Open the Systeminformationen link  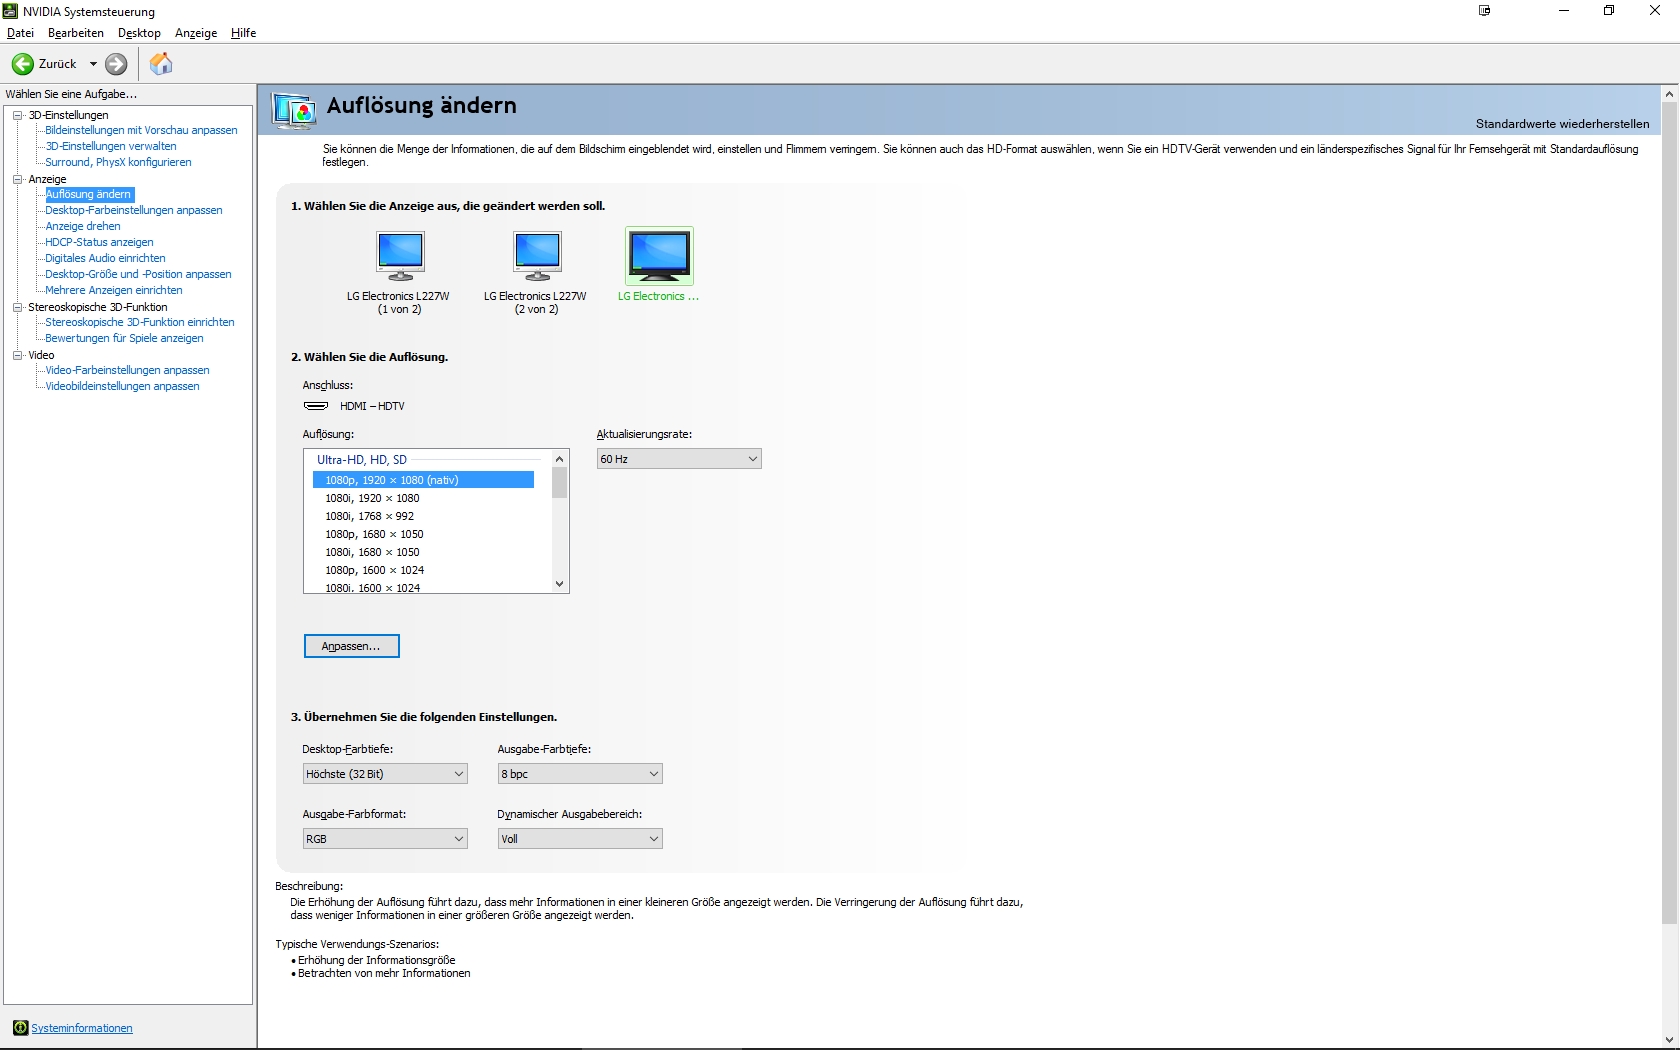coord(82,1028)
